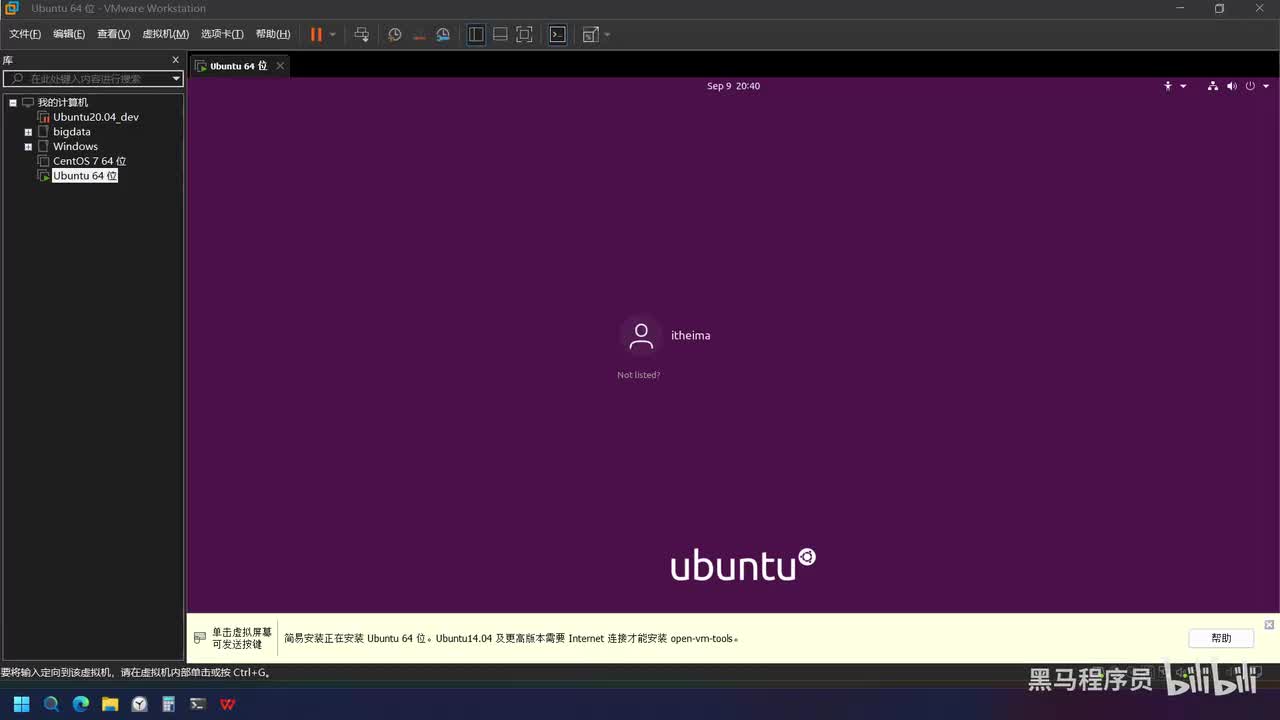The width and height of the screenshot is (1280, 720).
Task: Open the terminal app on the taskbar
Action: [198, 704]
